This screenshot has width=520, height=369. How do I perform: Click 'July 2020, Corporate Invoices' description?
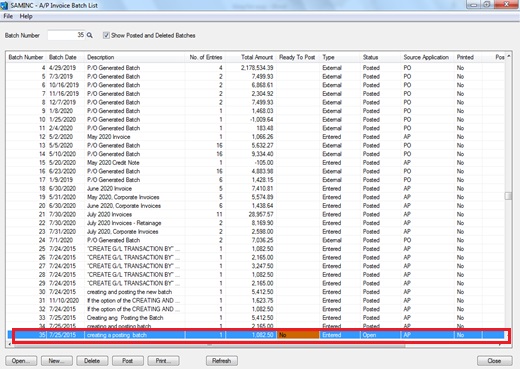click(x=123, y=232)
